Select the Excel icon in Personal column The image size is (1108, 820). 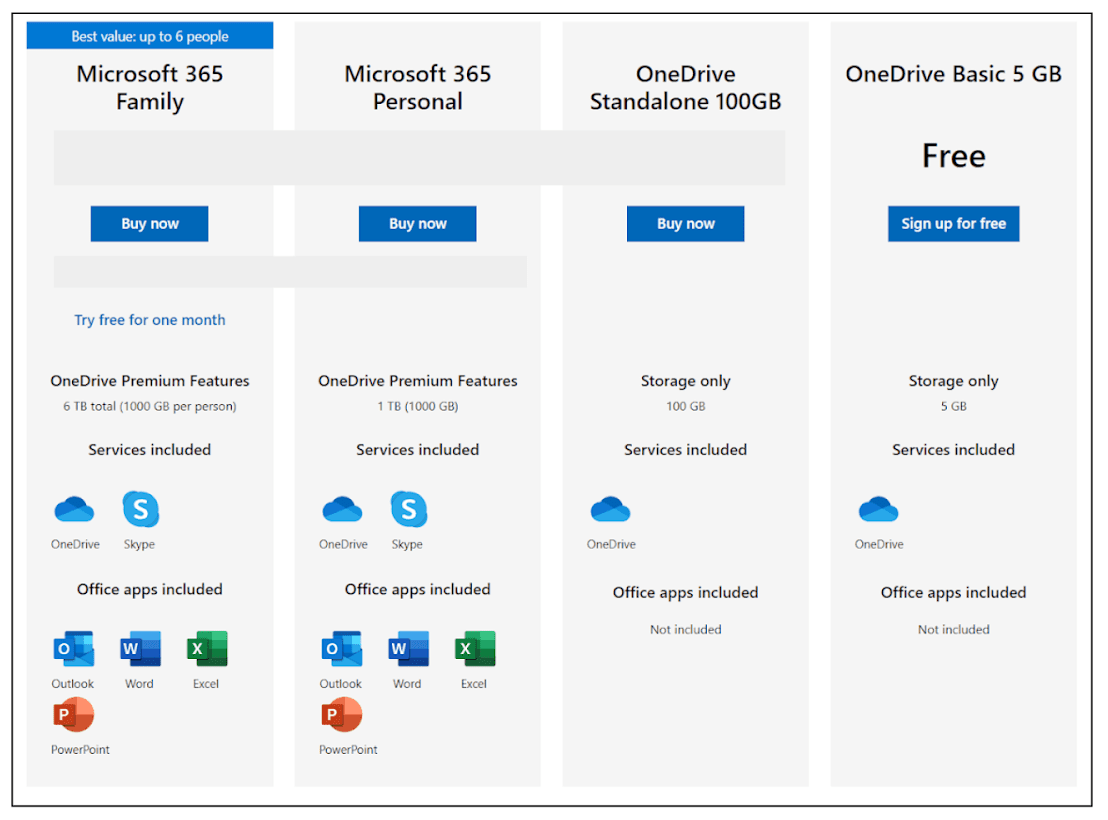(474, 648)
